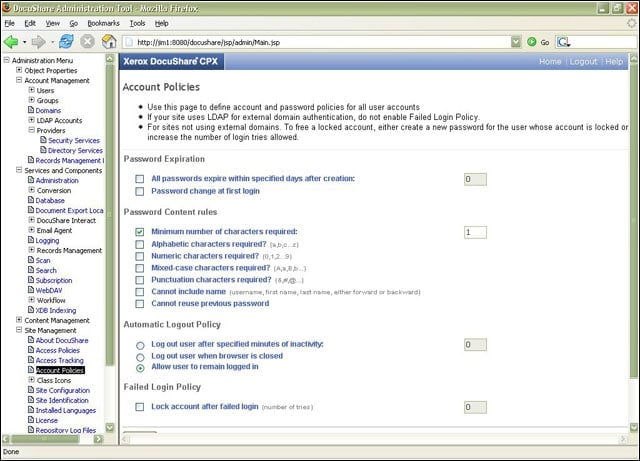Uncheck Minimum number of characters required
Screen dimensions: 640x461
(x=140, y=232)
